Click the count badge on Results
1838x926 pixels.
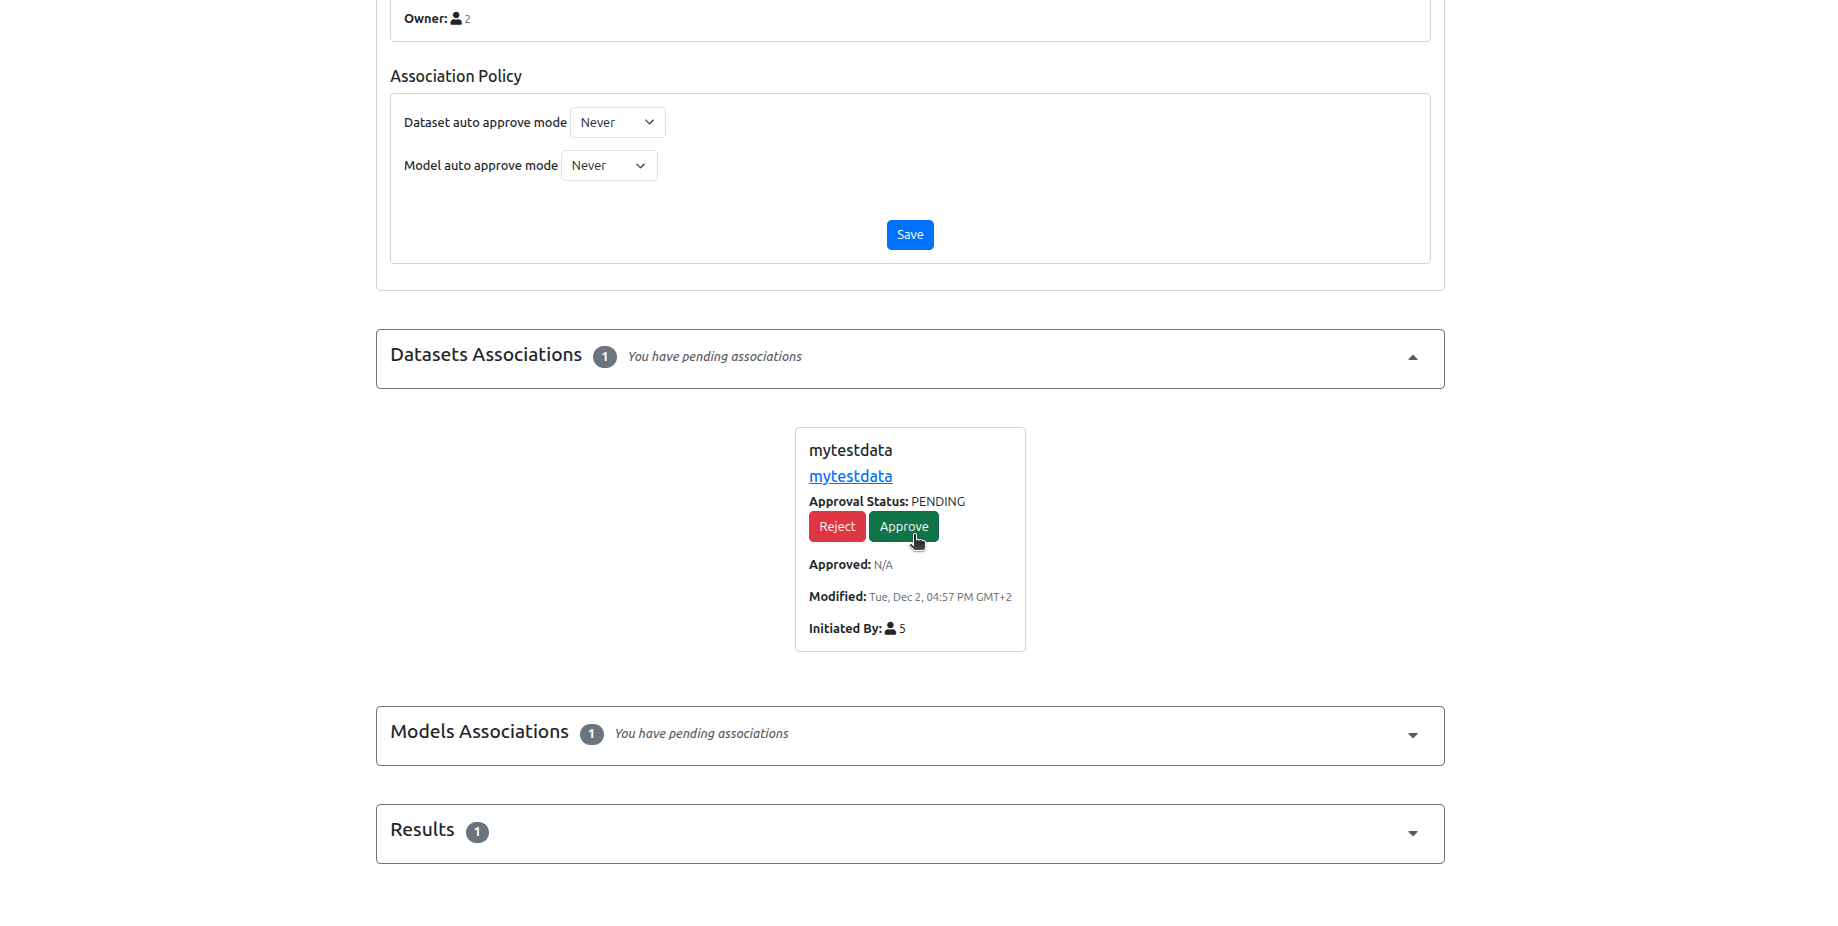477,832
